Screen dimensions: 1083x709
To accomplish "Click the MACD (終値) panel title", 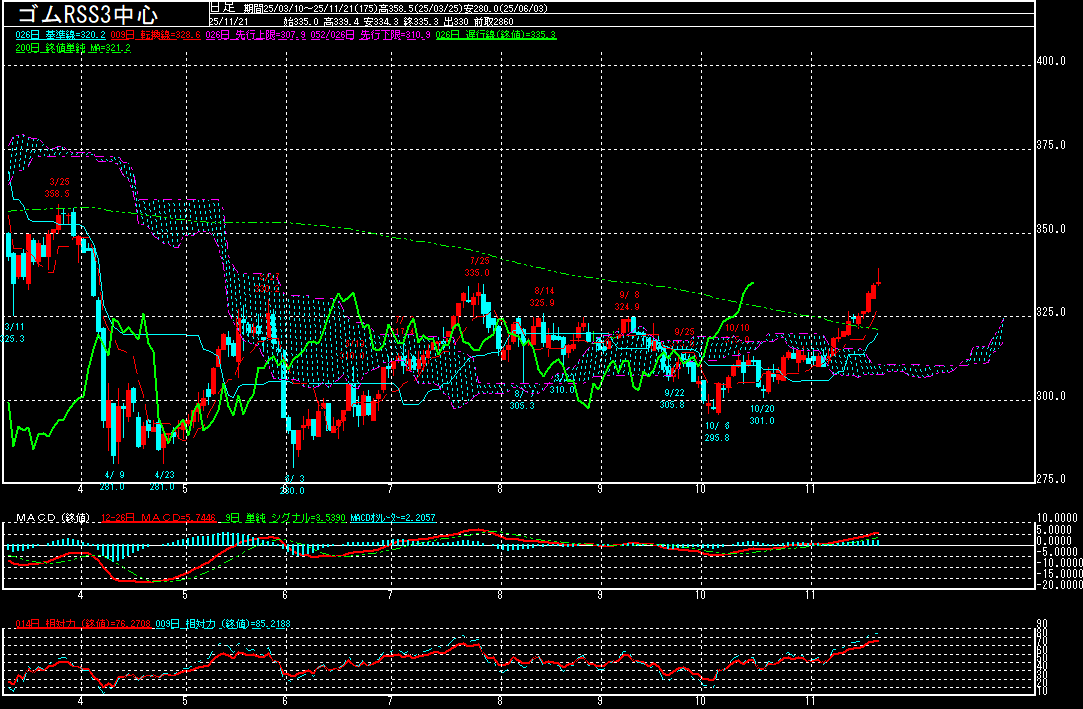I will pyautogui.click(x=50, y=518).
